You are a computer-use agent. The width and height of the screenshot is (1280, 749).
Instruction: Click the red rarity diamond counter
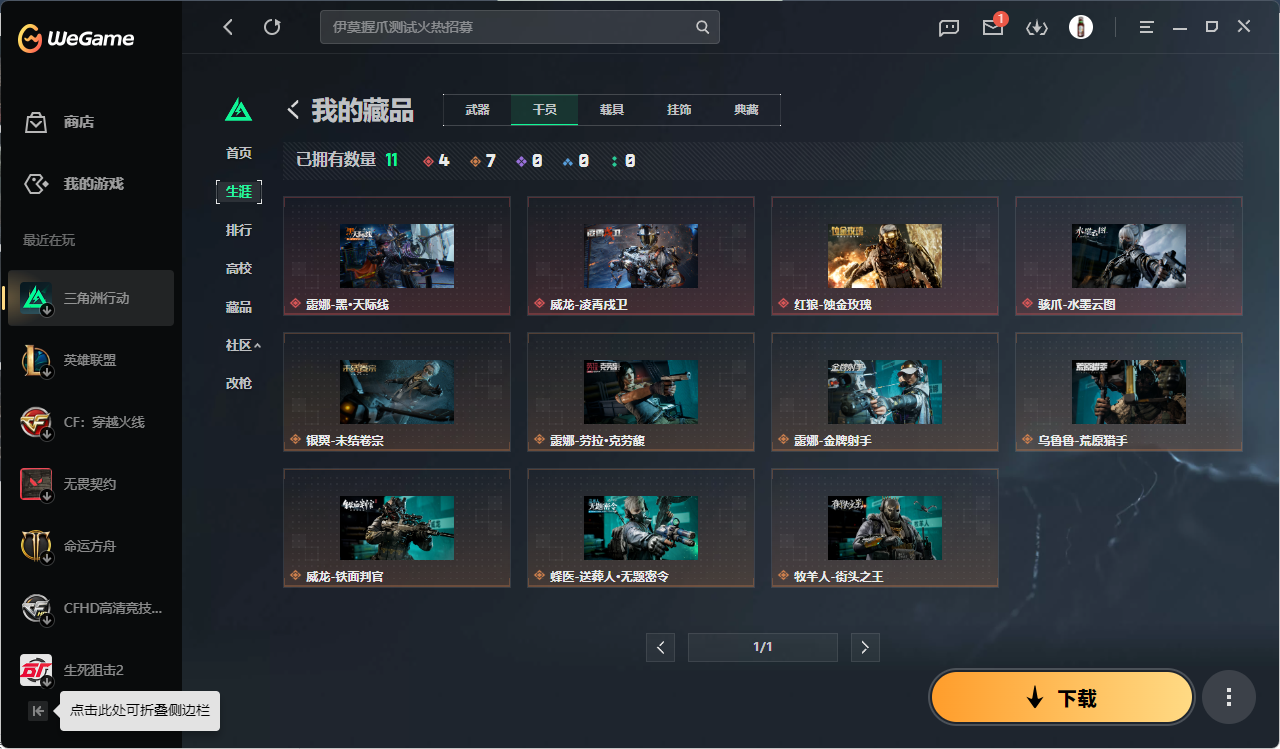[x=437, y=161]
